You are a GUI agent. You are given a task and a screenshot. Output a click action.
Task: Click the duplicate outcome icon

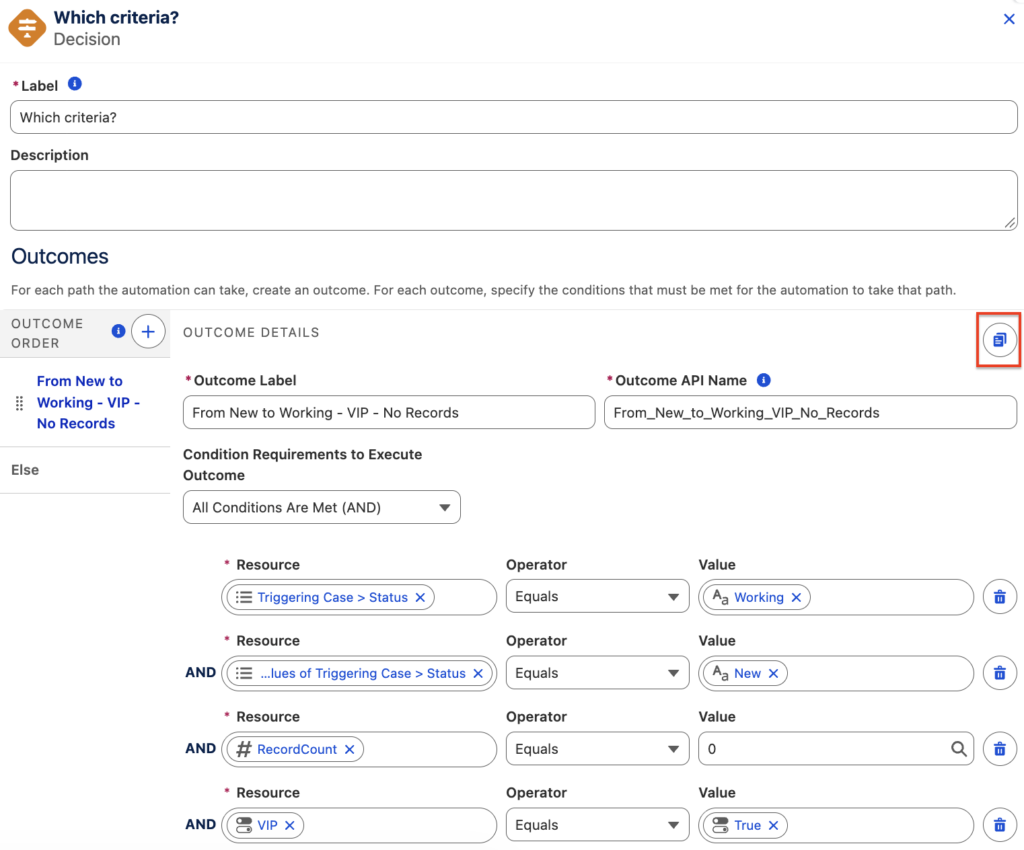(x=999, y=339)
